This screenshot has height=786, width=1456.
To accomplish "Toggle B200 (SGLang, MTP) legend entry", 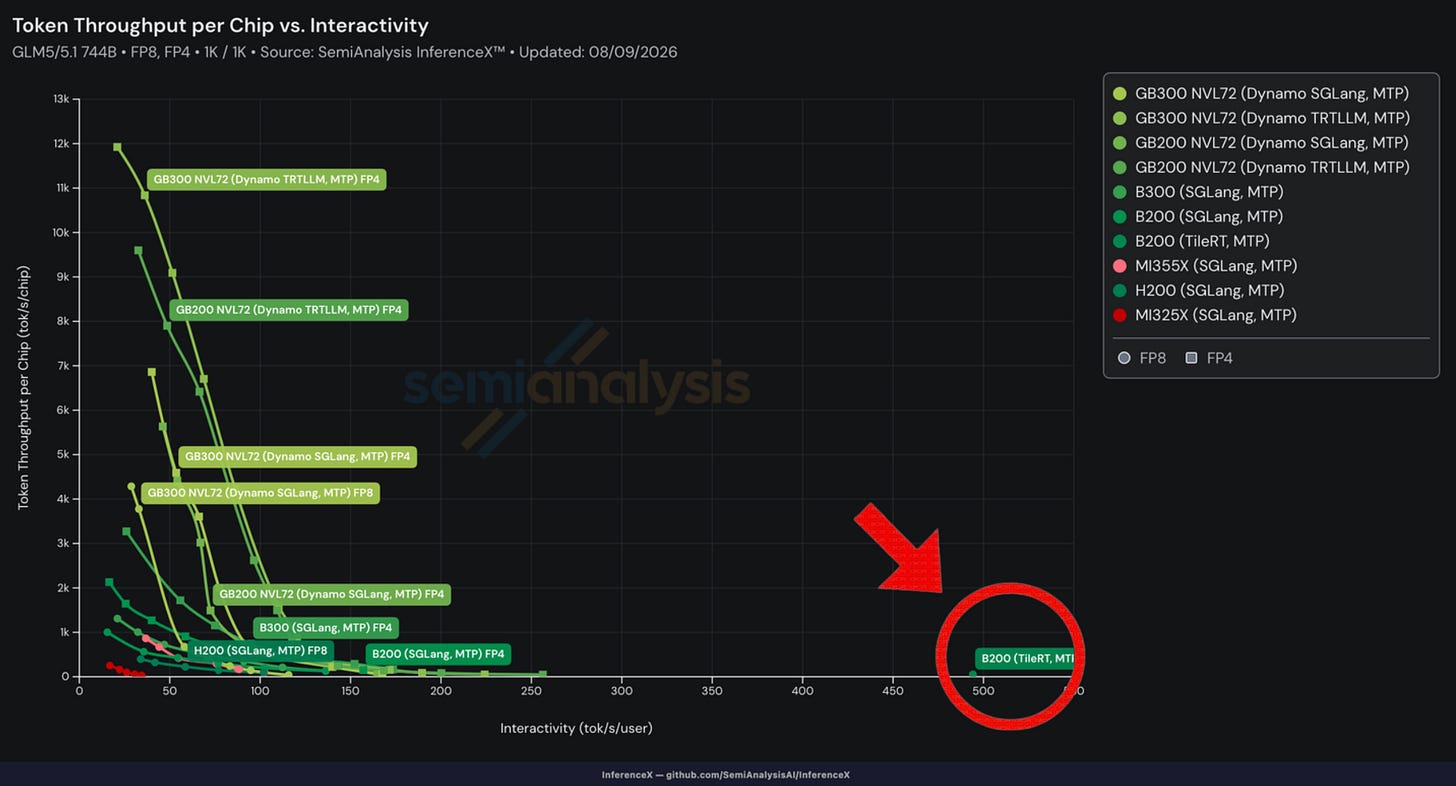I will tap(1198, 216).
